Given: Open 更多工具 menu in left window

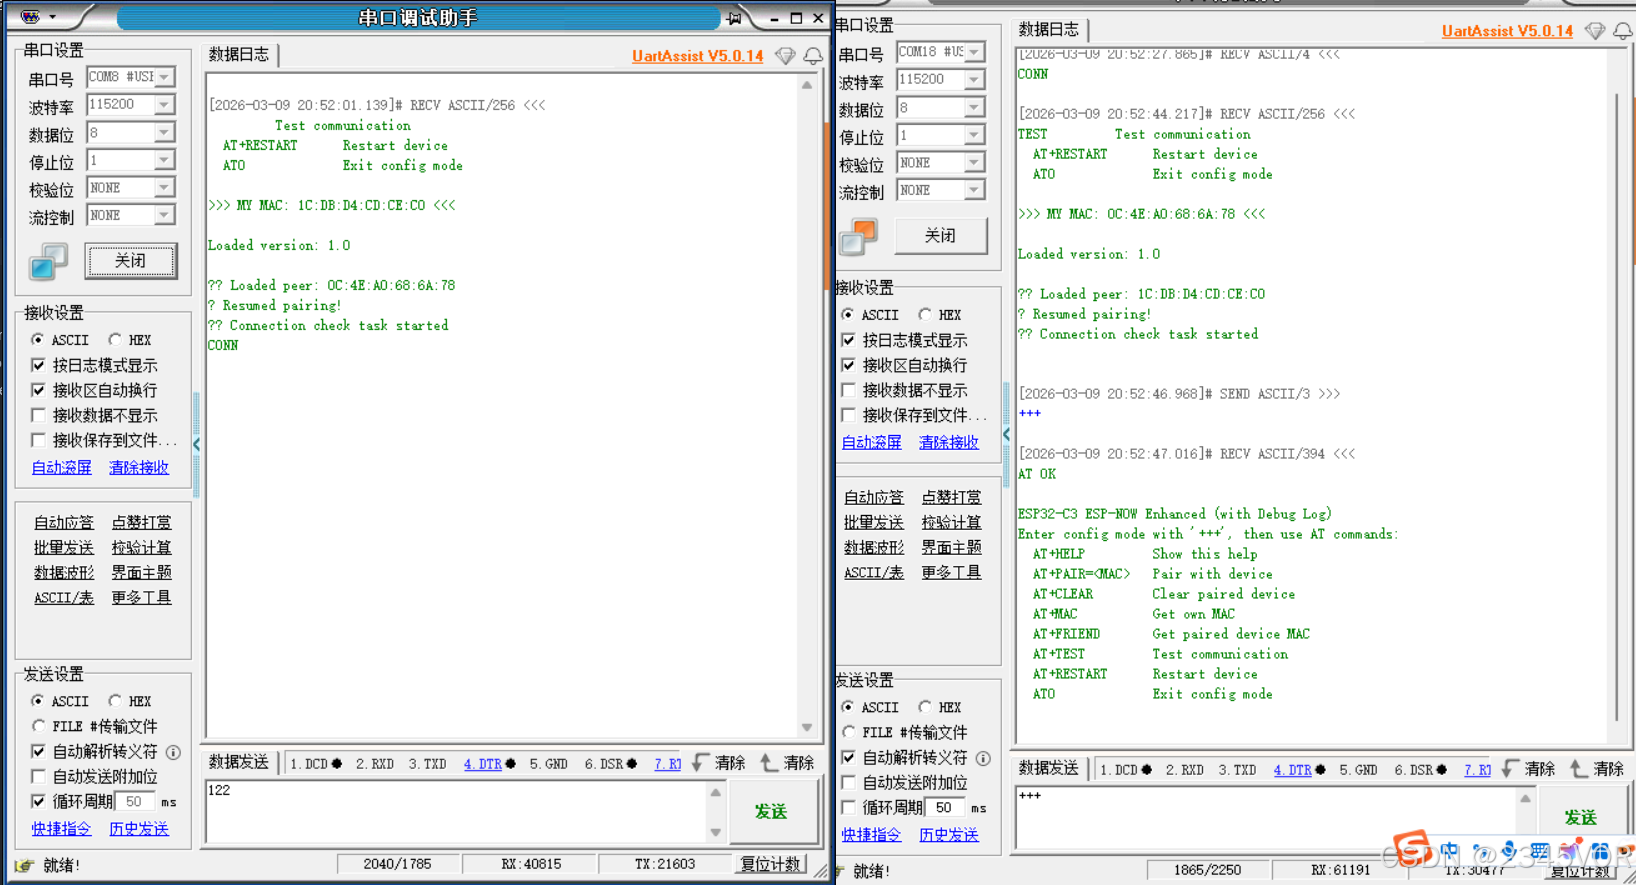Looking at the screenshot, I should (141, 597).
